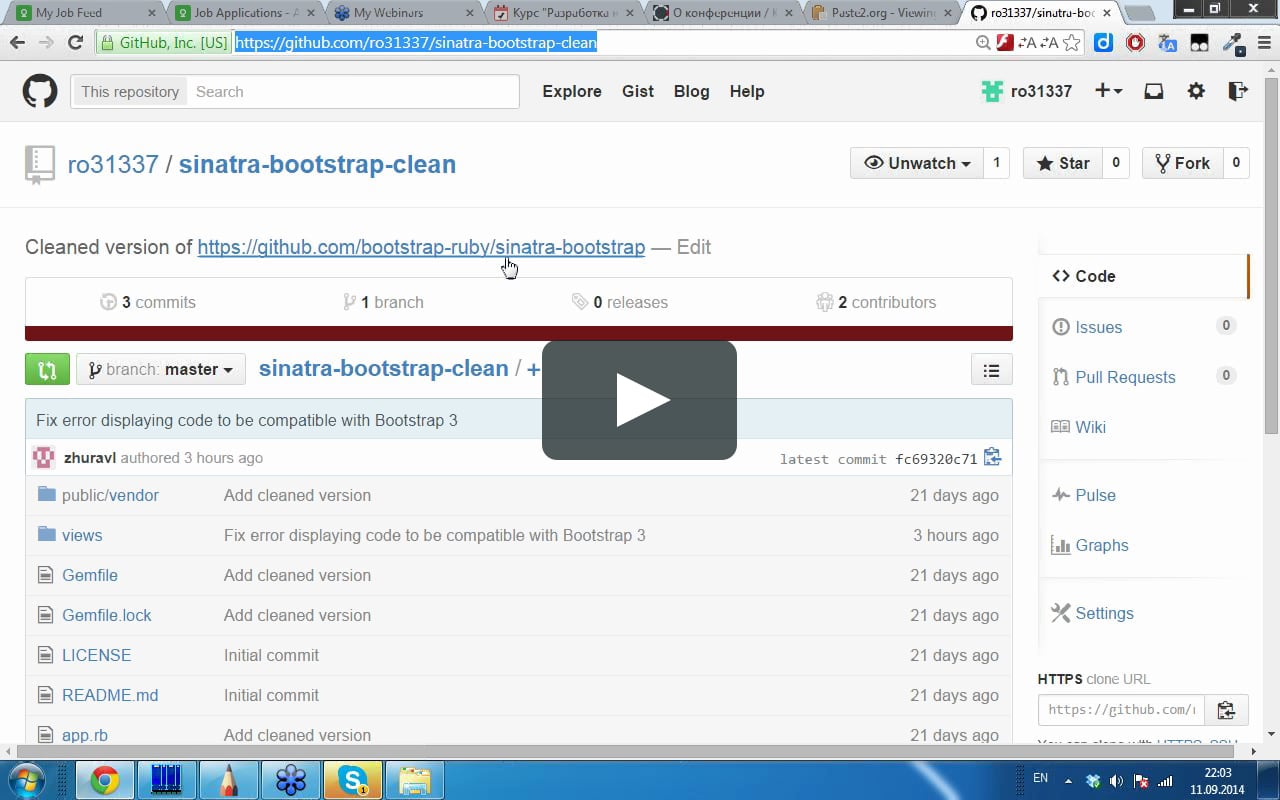The width and height of the screenshot is (1280, 800).
Task: Open the README.md file
Action: pyautogui.click(x=110, y=695)
